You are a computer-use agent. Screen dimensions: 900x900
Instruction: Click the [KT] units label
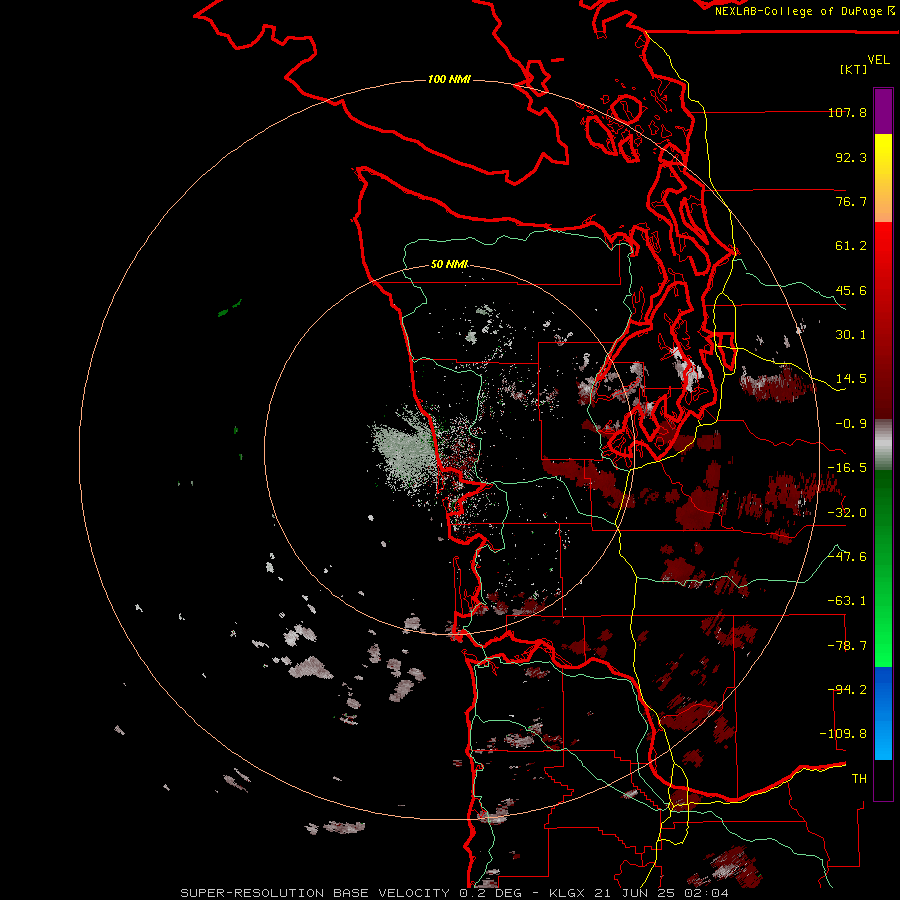coord(854,69)
